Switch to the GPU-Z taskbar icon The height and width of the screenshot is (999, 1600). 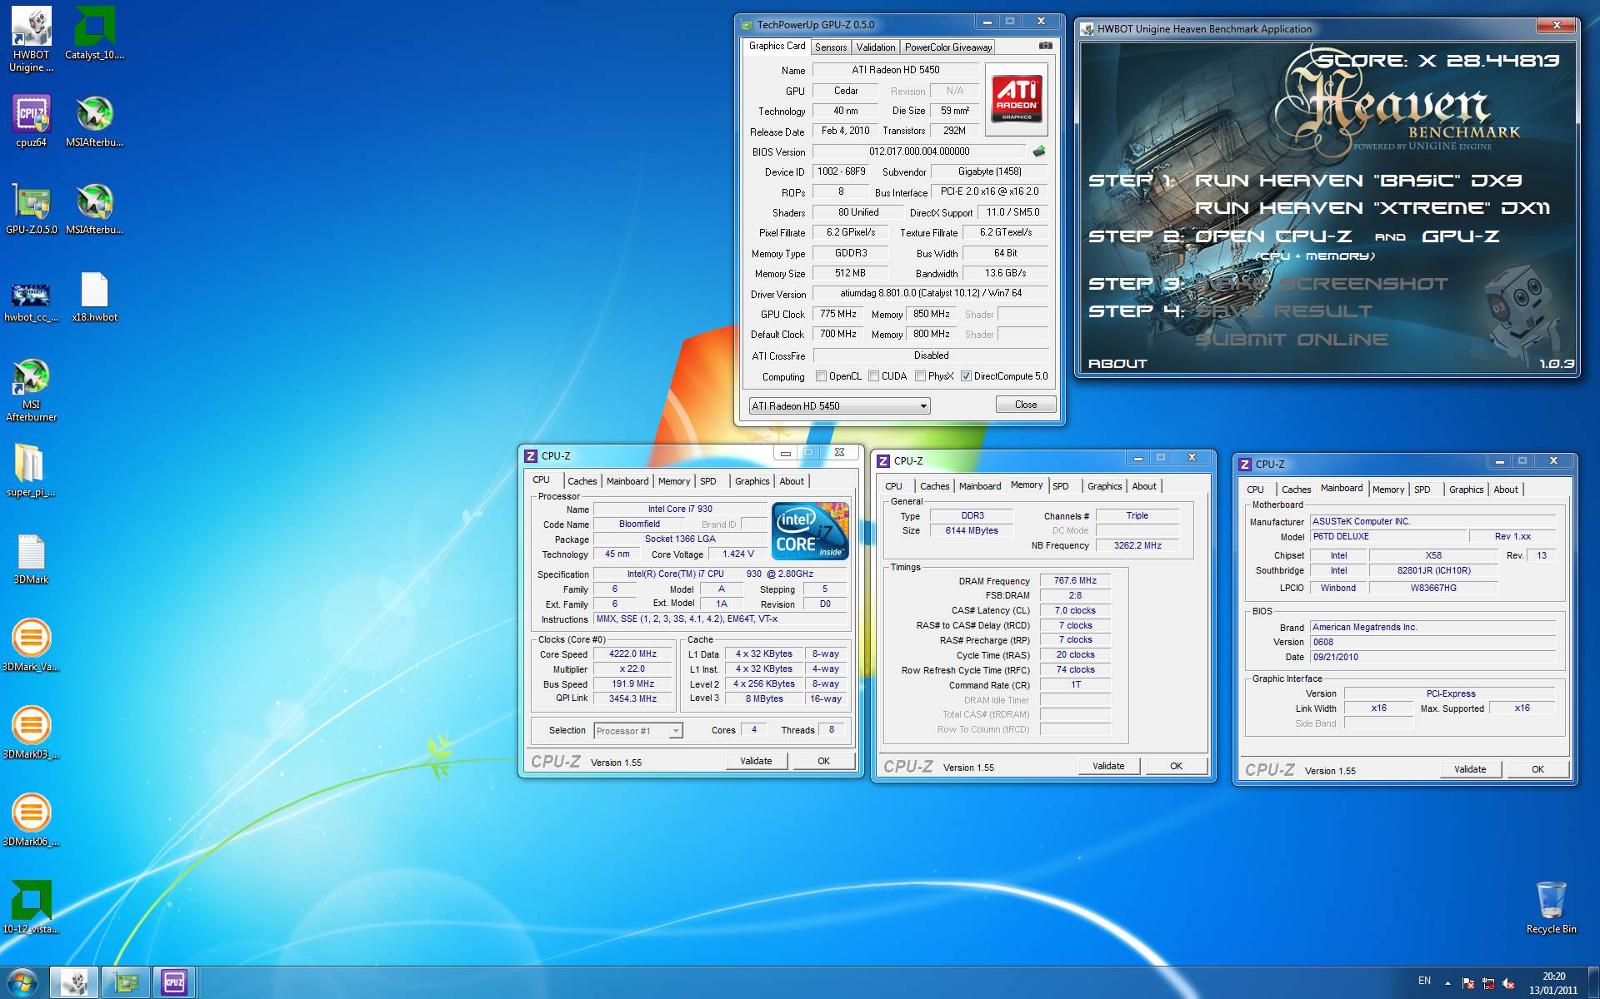click(x=126, y=983)
